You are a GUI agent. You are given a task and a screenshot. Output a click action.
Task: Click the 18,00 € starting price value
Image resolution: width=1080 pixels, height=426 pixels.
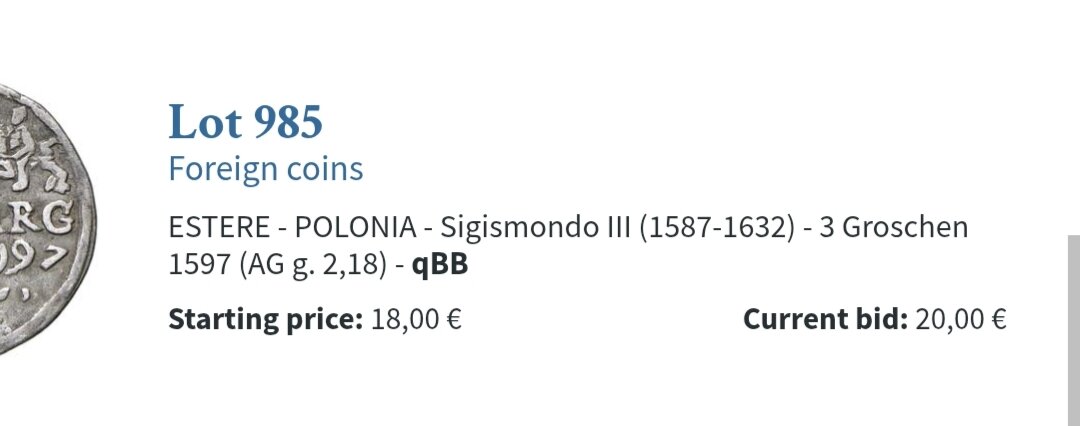click(x=416, y=320)
